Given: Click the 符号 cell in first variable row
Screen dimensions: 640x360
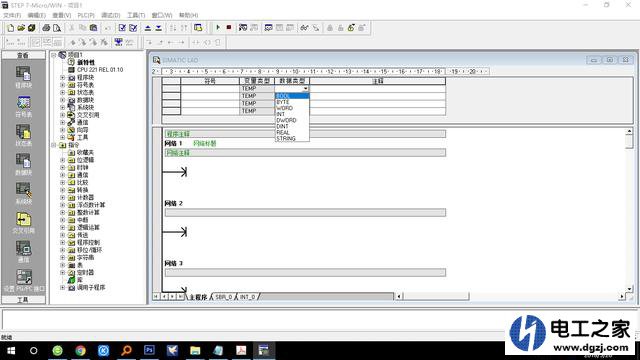Looking at the screenshot, I should [210, 89].
